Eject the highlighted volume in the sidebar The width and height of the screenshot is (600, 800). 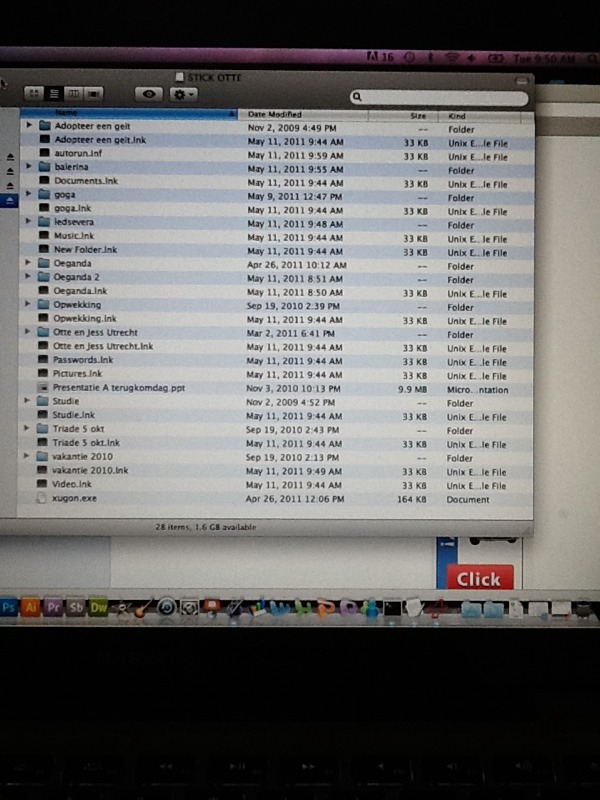tap(10, 201)
